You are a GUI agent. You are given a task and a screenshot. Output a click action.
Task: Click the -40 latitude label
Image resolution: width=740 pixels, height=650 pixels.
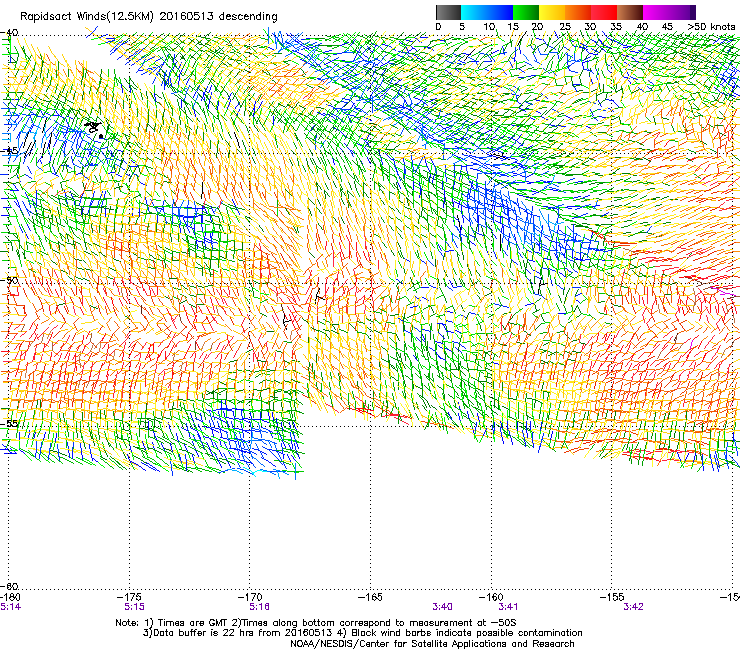(x=9, y=33)
